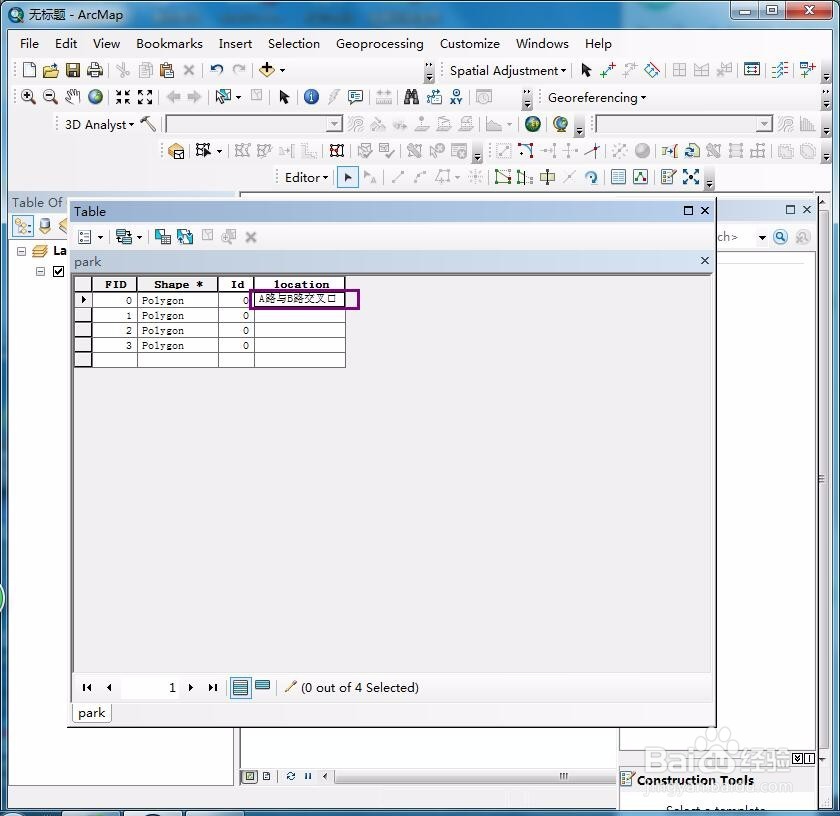This screenshot has height=816, width=840.
Task: Go to first record button
Action: 87,687
